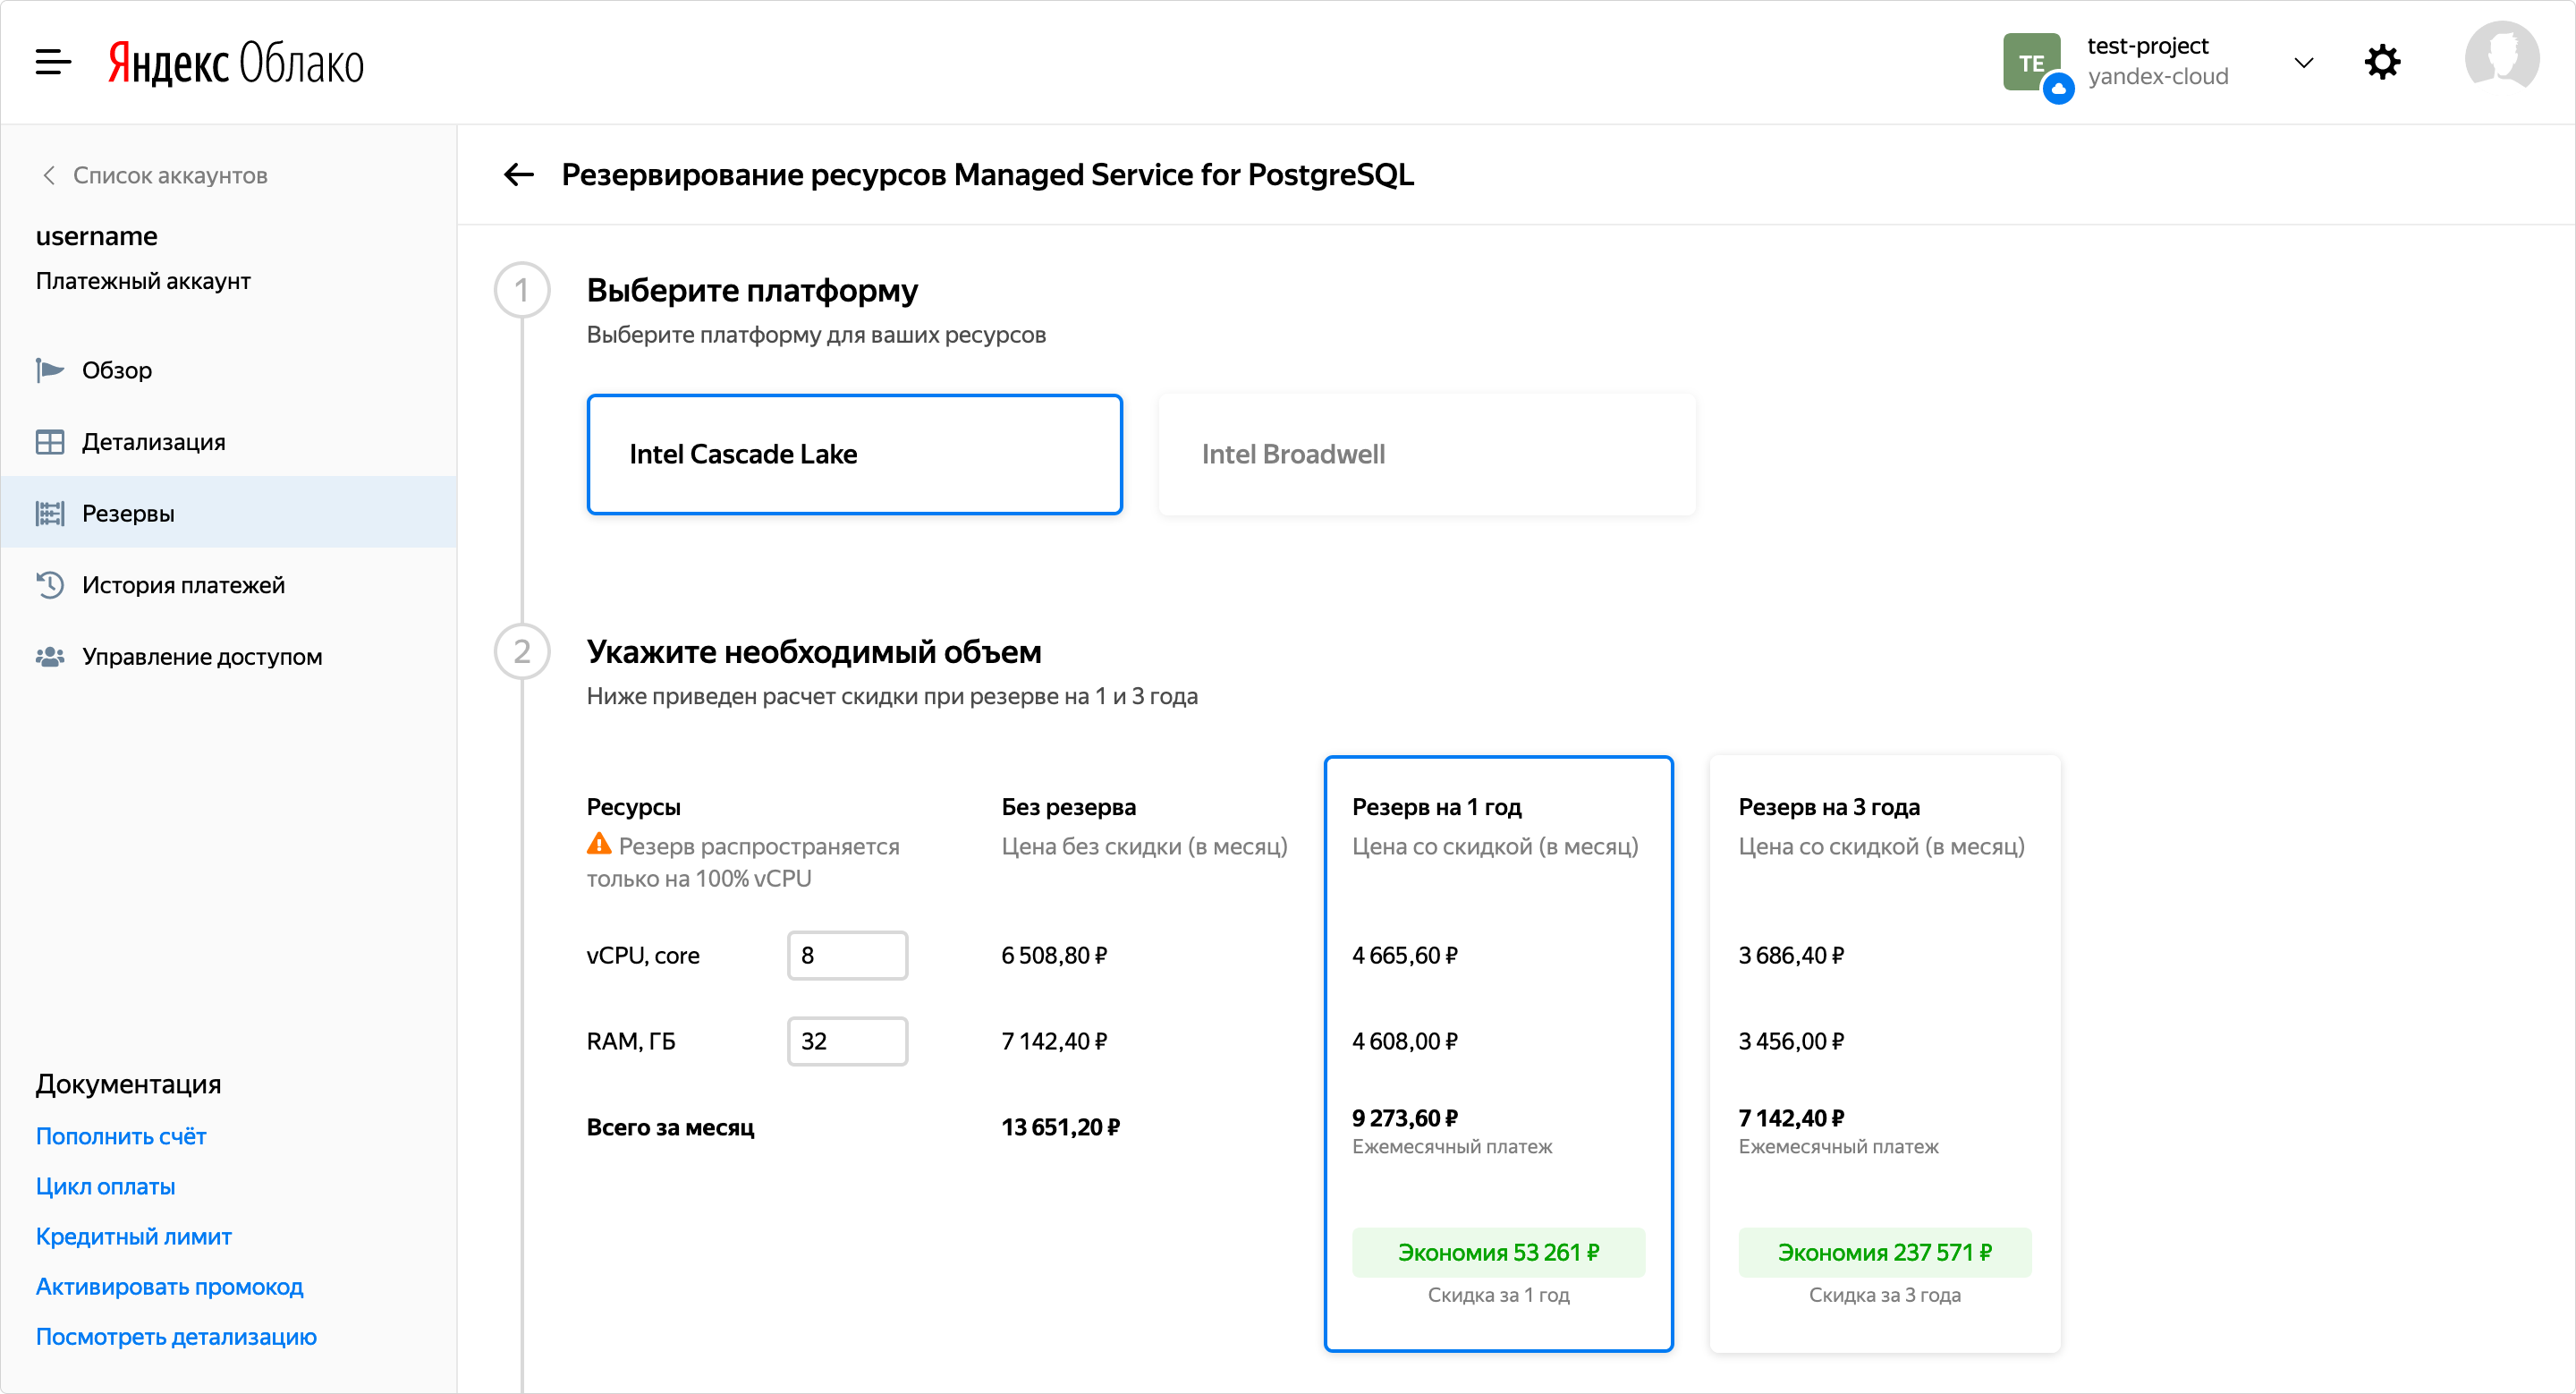Open Кредитный лимит link
The width and height of the screenshot is (2576, 1394).
pyautogui.click(x=133, y=1237)
